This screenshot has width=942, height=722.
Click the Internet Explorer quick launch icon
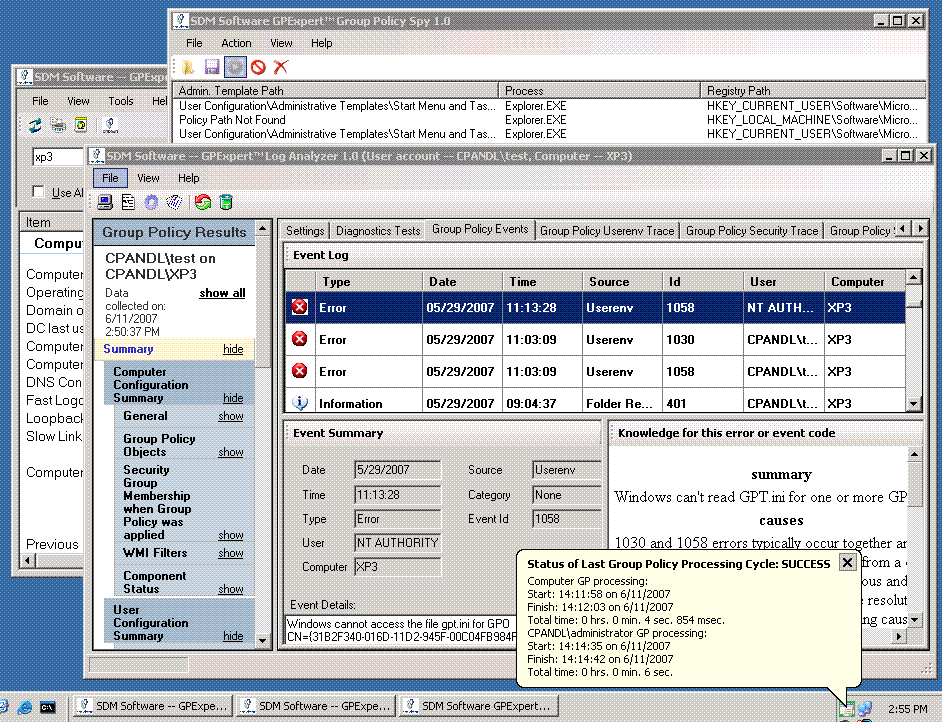(x=24, y=706)
